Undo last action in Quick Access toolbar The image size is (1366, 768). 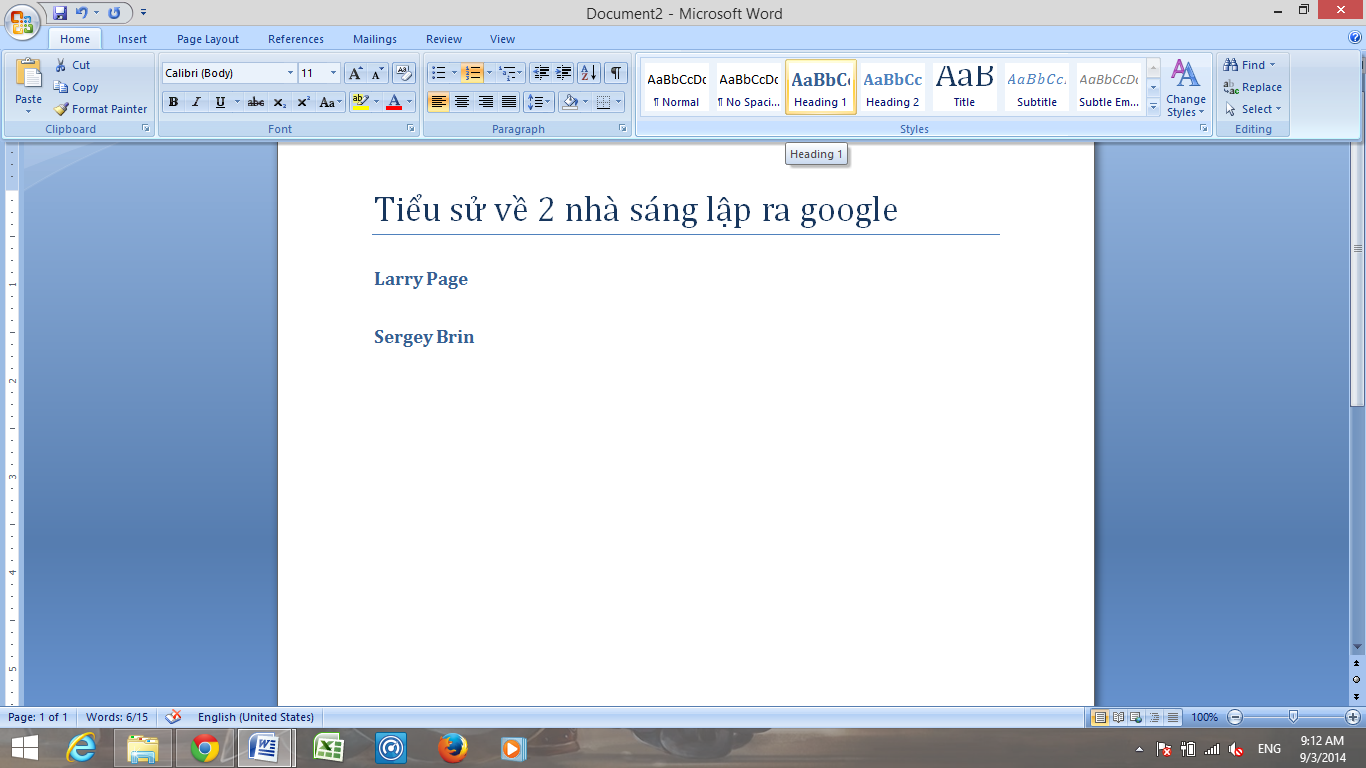pos(82,13)
